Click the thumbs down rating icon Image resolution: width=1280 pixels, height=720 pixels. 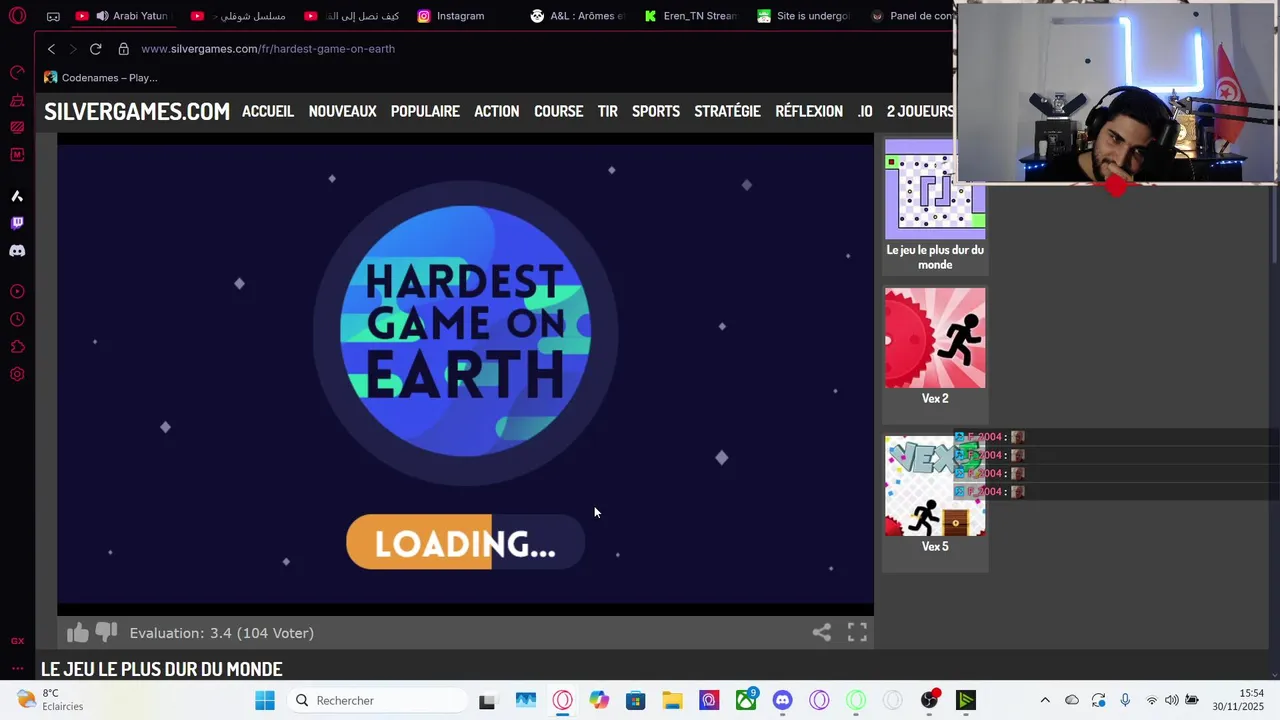(x=106, y=632)
